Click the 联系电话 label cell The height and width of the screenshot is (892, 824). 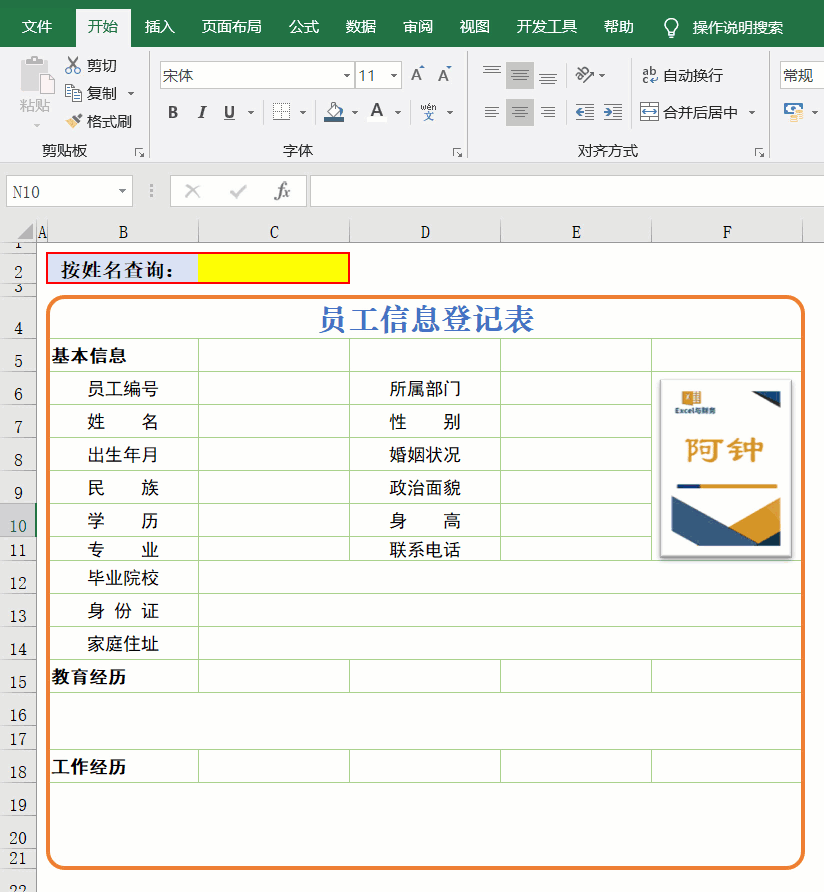coord(425,550)
